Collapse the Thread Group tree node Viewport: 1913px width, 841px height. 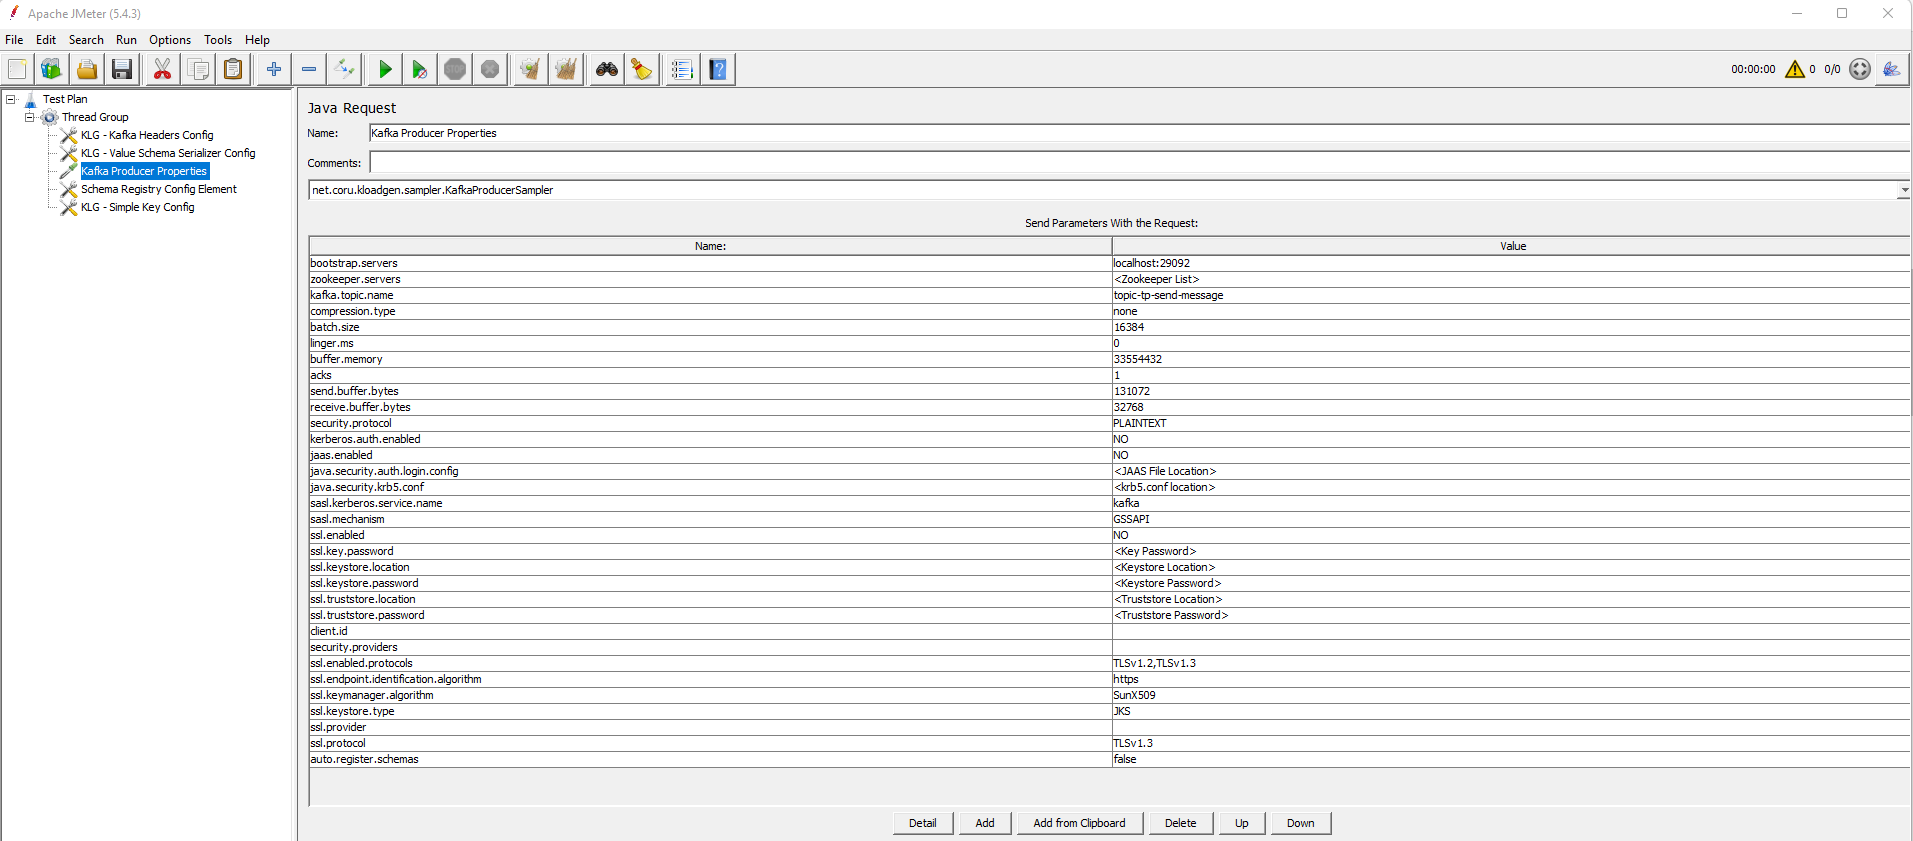pyautogui.click(x=30, y=117)
